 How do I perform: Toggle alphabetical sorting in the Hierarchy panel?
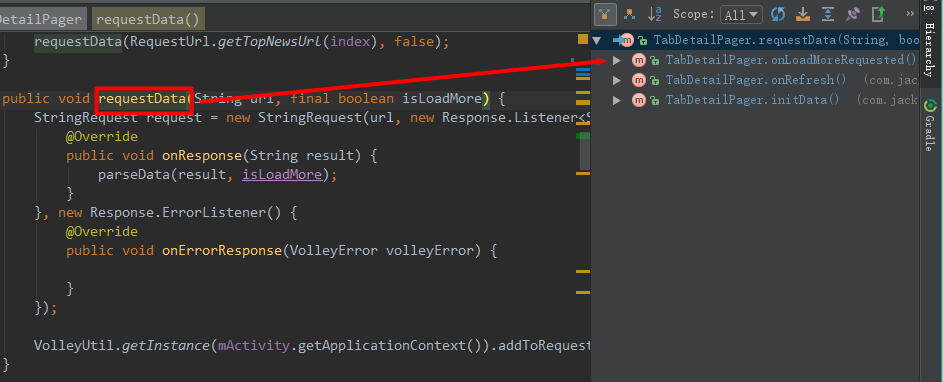click(x=654, y=14)
